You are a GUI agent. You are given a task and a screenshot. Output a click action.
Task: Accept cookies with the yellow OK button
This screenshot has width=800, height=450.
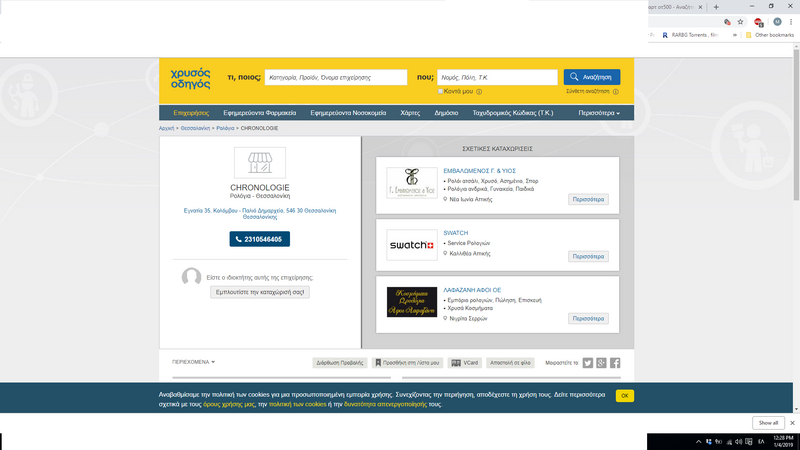click(x=624, y=396)
